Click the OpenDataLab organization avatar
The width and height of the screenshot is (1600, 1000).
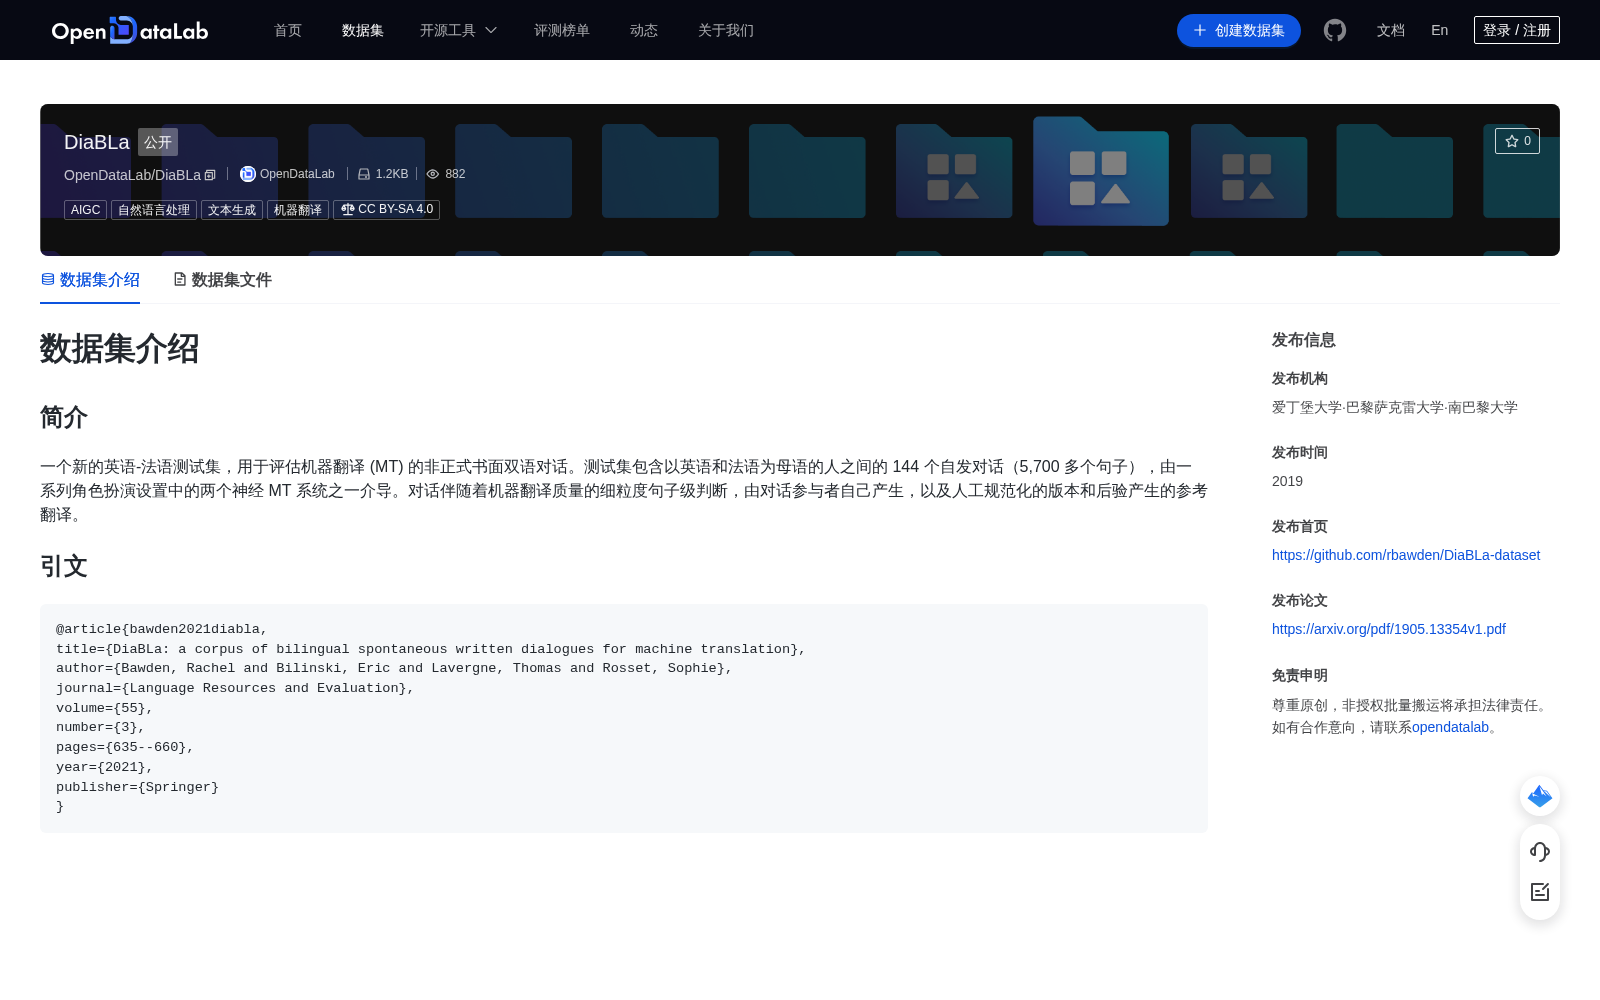point(248,174)
